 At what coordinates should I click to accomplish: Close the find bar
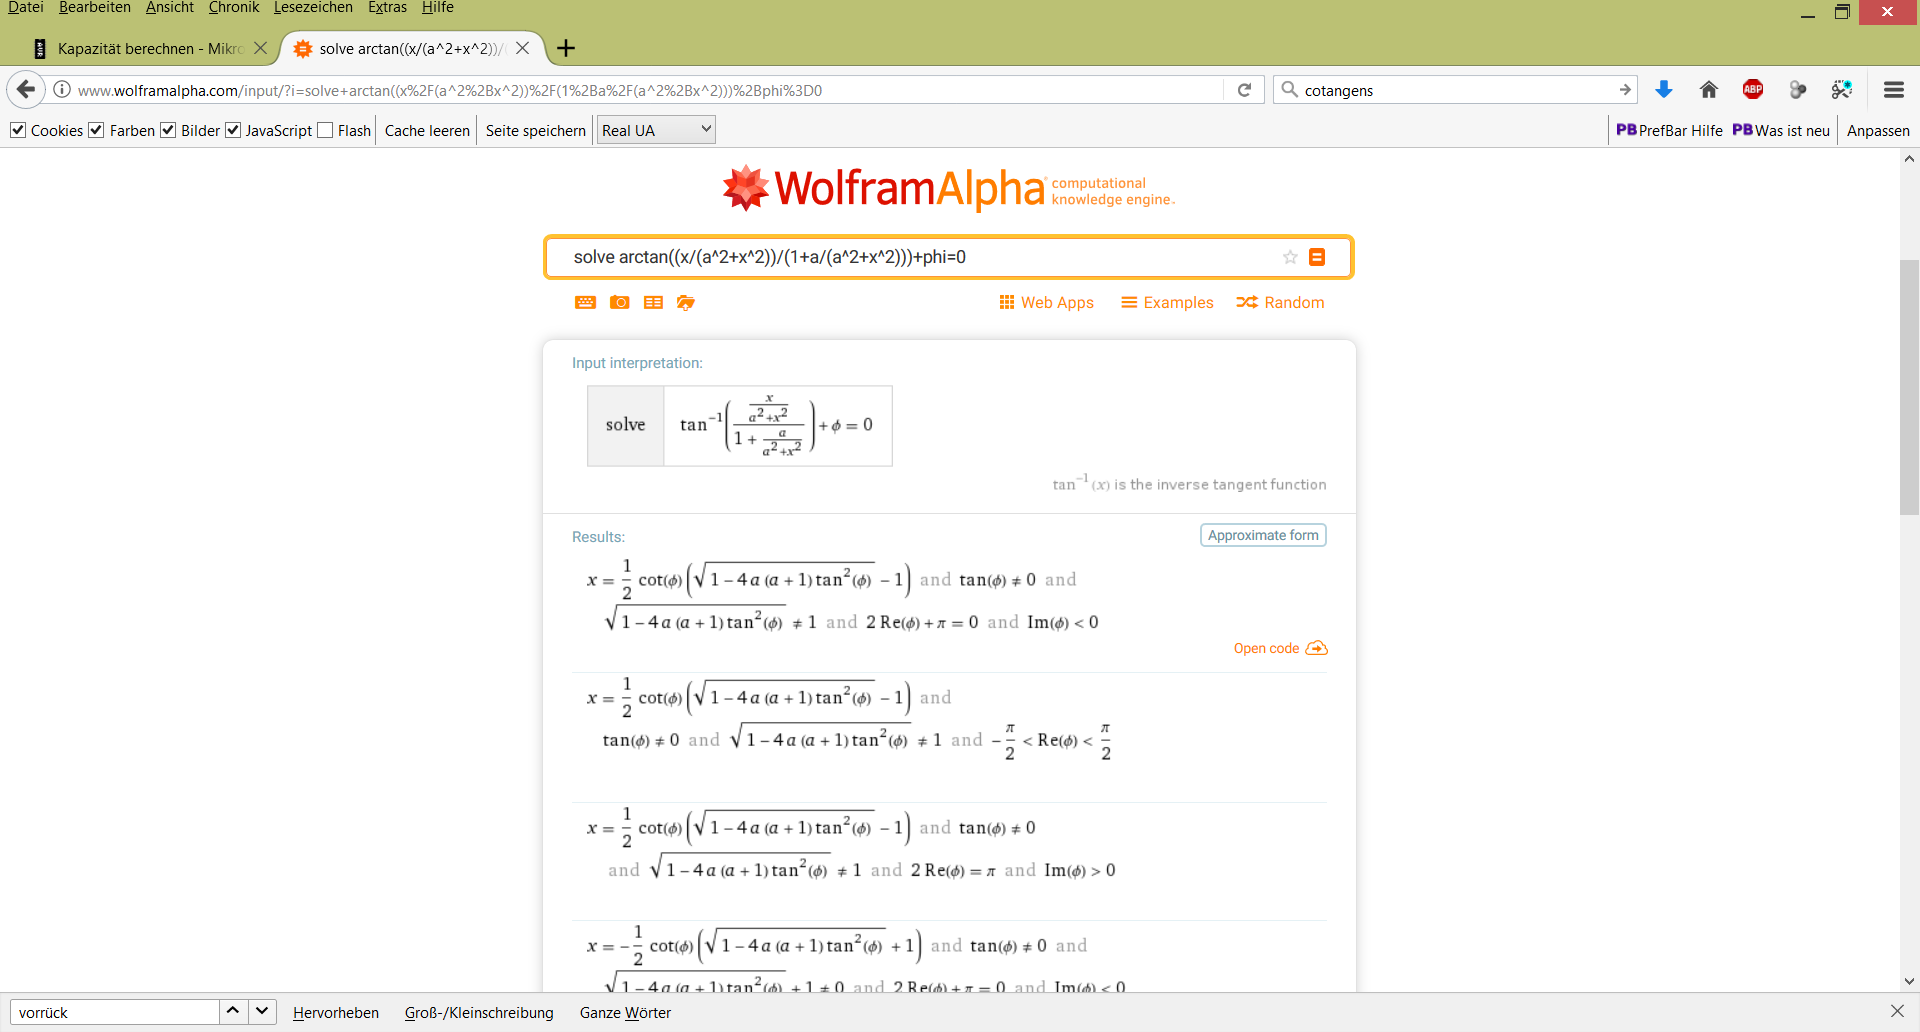(x=1897, y=1011)
